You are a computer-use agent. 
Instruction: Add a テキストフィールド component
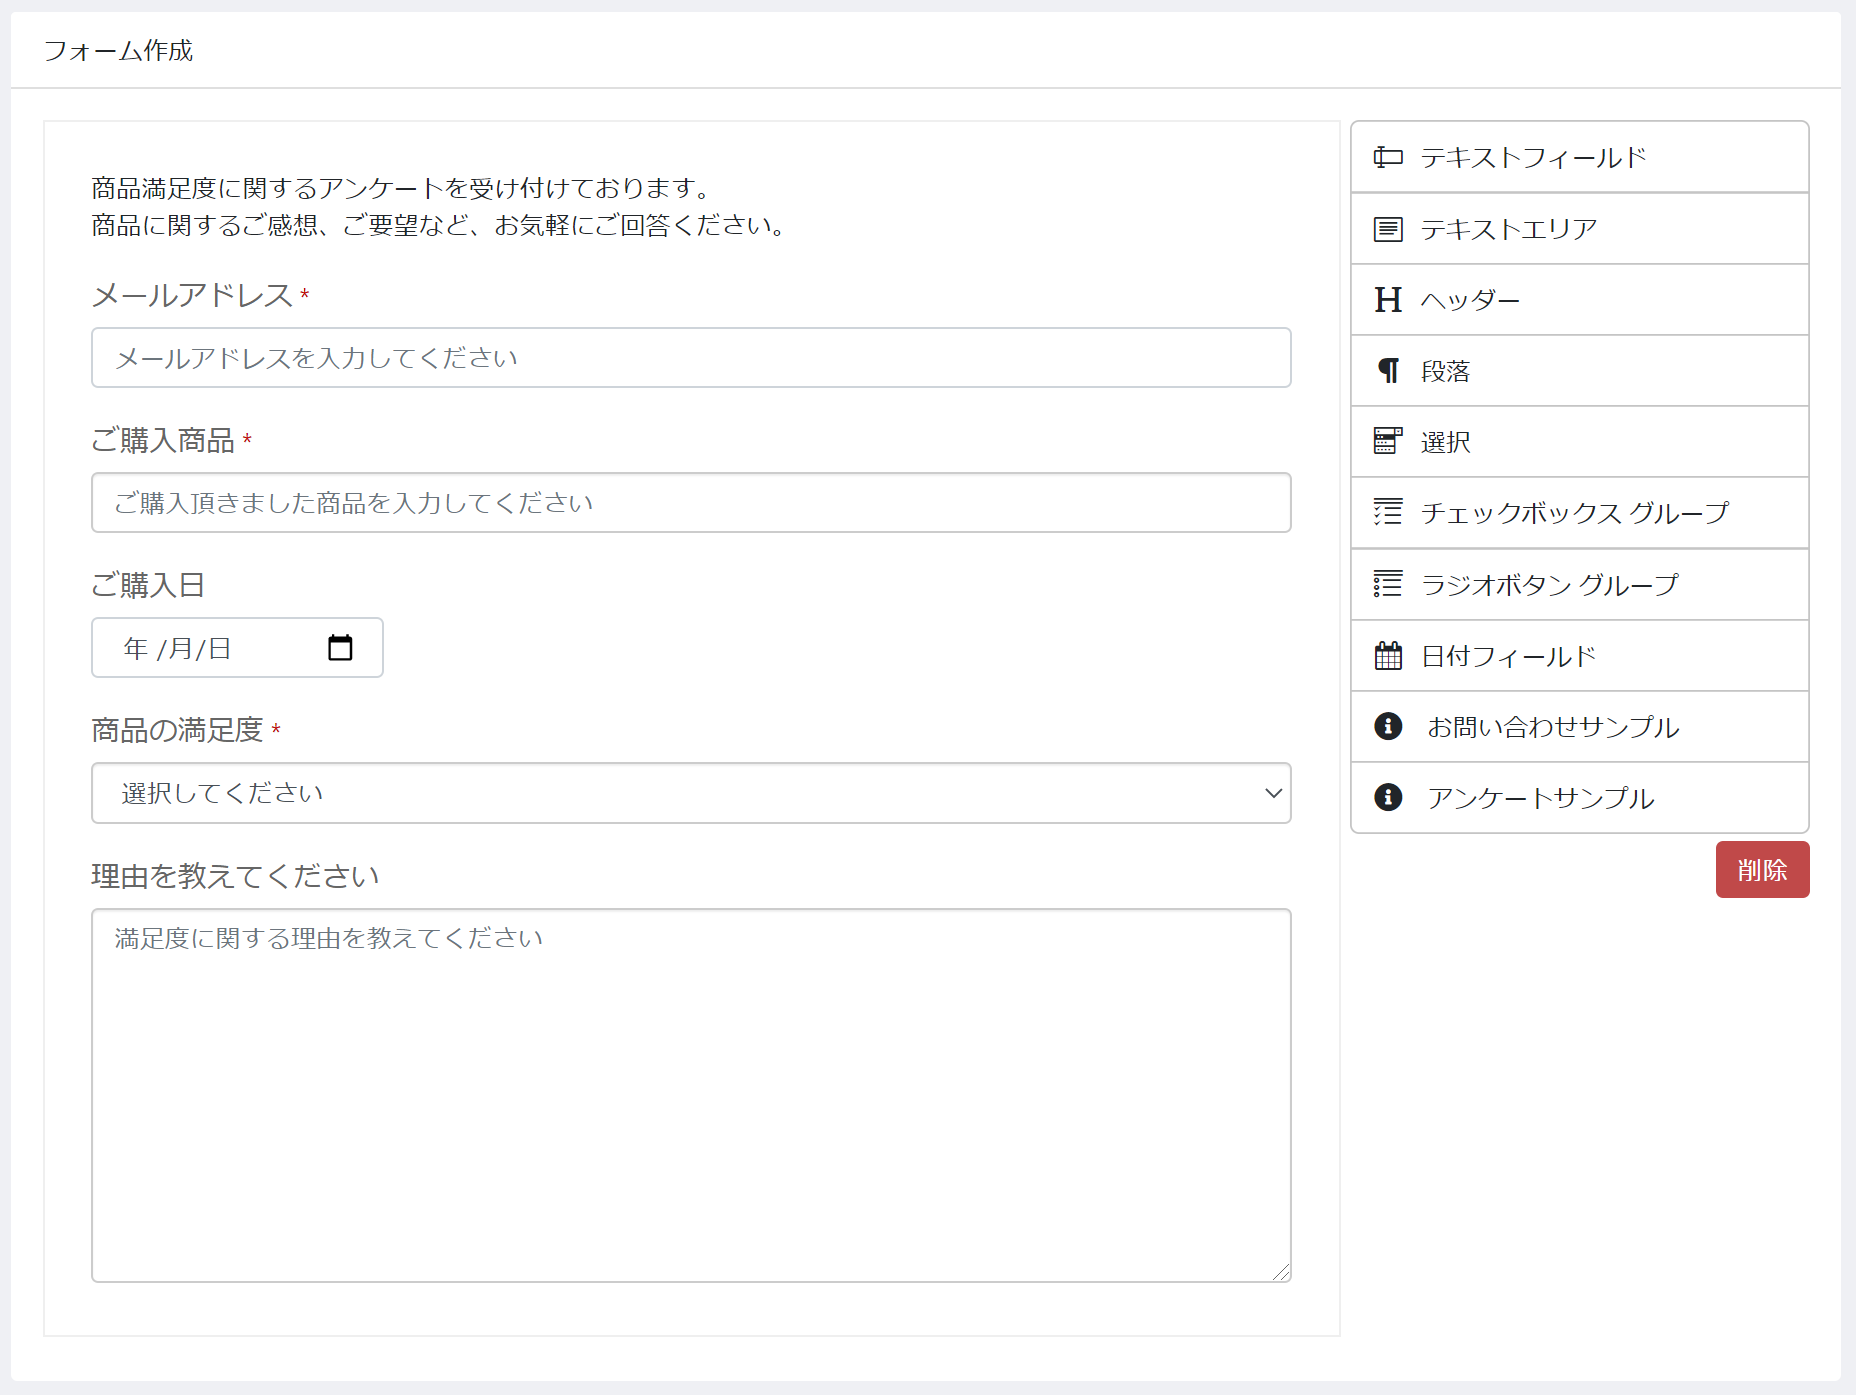(1580, 157)
